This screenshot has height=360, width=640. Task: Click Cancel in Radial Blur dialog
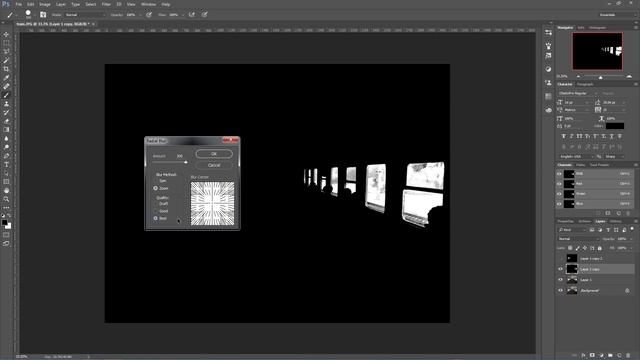click(x=214, y=165)
